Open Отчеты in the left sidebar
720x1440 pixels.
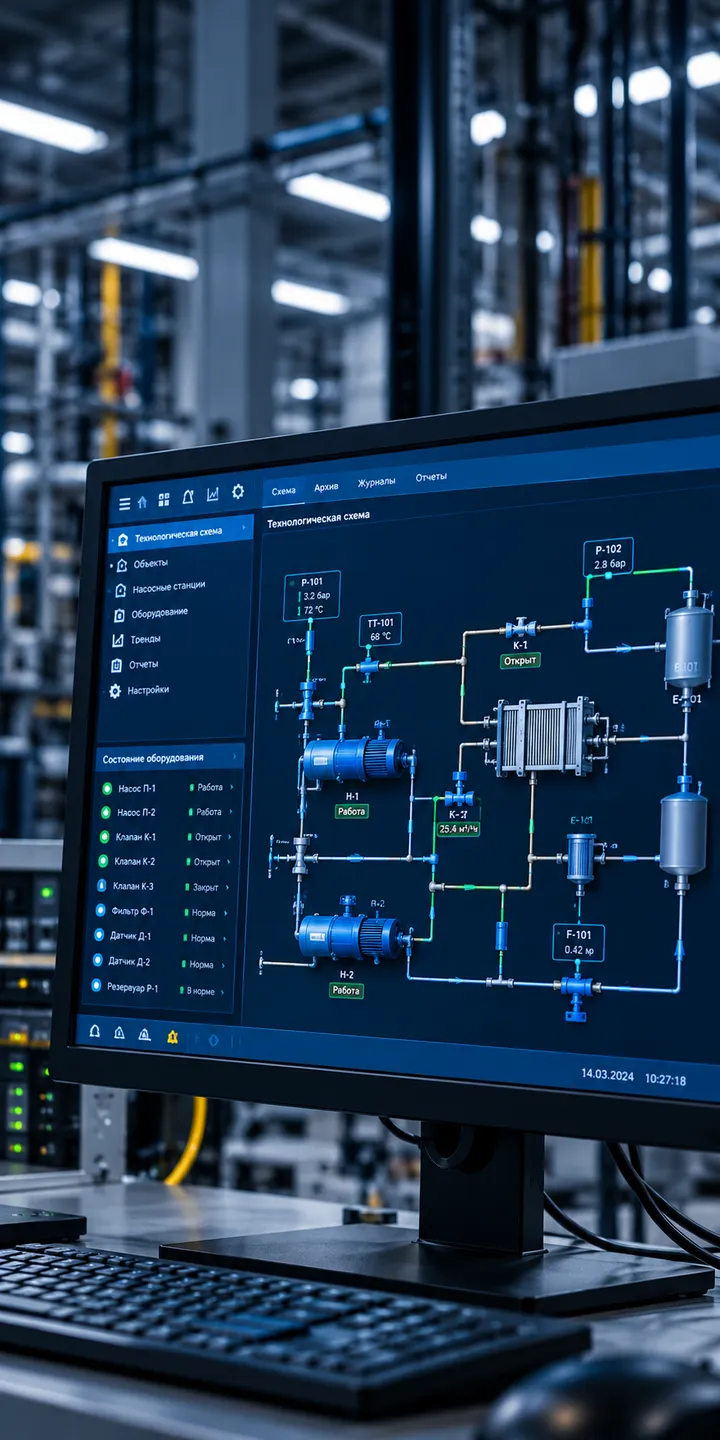tap(143, 664)
